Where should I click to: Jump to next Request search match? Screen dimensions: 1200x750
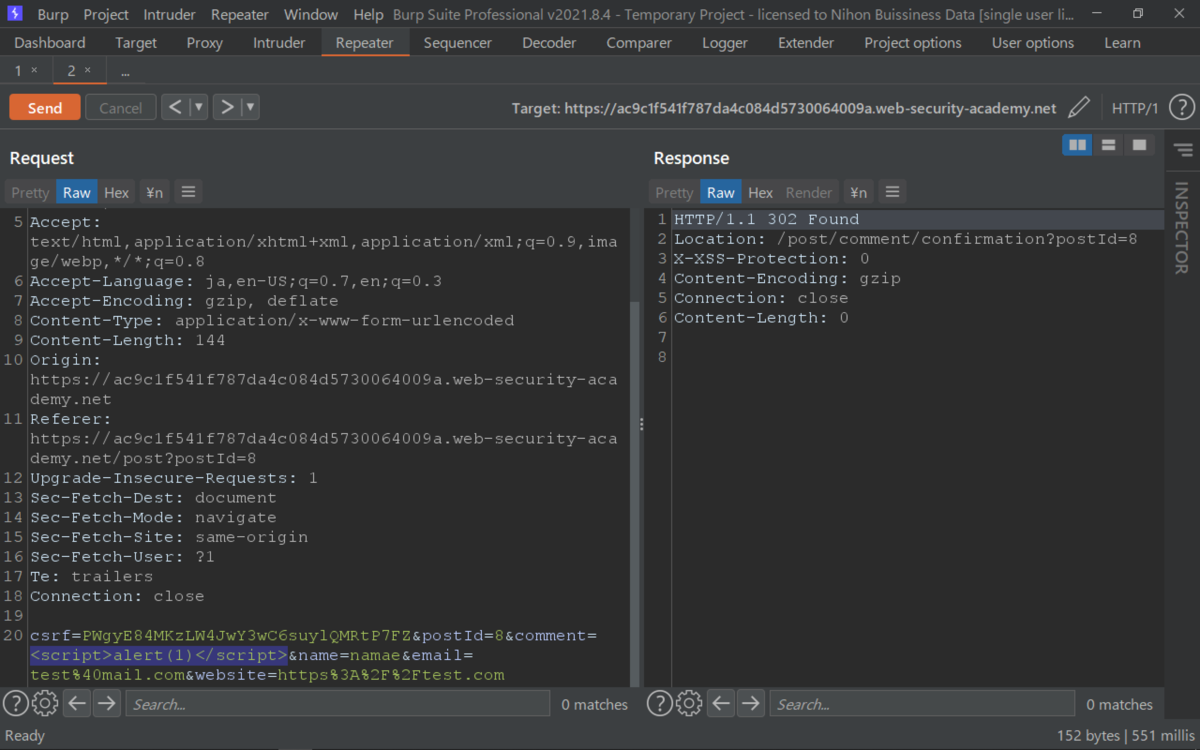[x=107, y=704]
